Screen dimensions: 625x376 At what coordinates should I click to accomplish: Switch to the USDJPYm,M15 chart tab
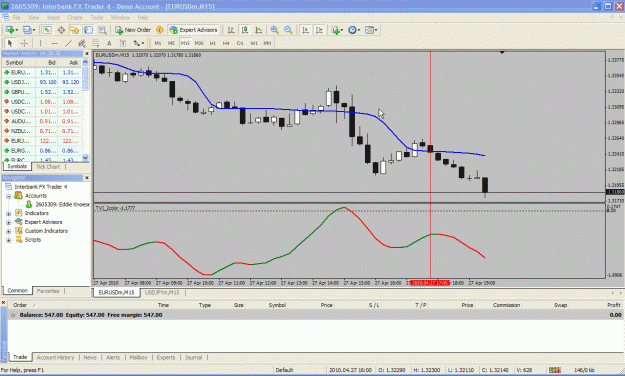click(x=162, y=293)
